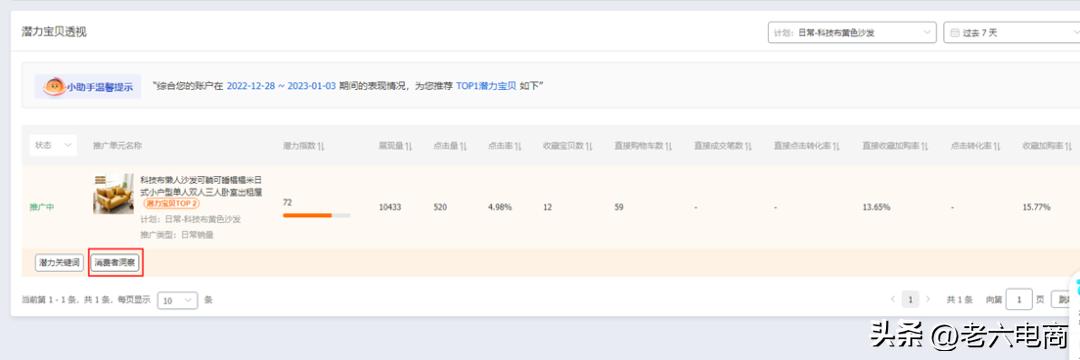Open the sofa product title link
The image size is (1080, 360).
pos(201,186)
